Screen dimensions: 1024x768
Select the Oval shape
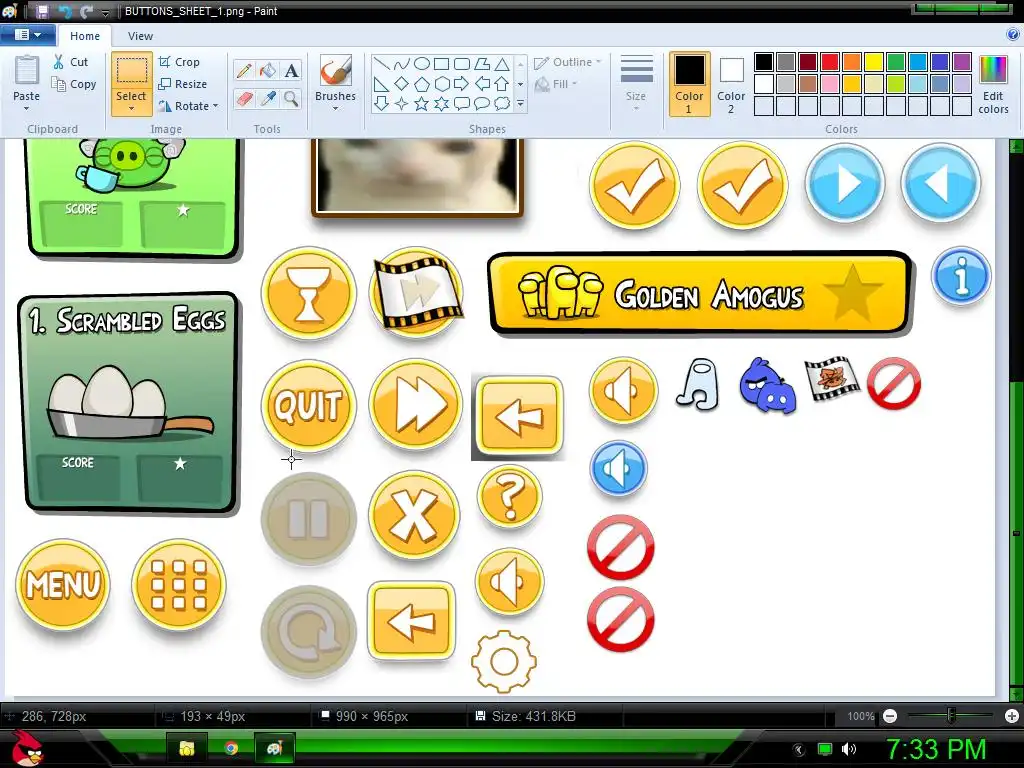pos(422,63)
